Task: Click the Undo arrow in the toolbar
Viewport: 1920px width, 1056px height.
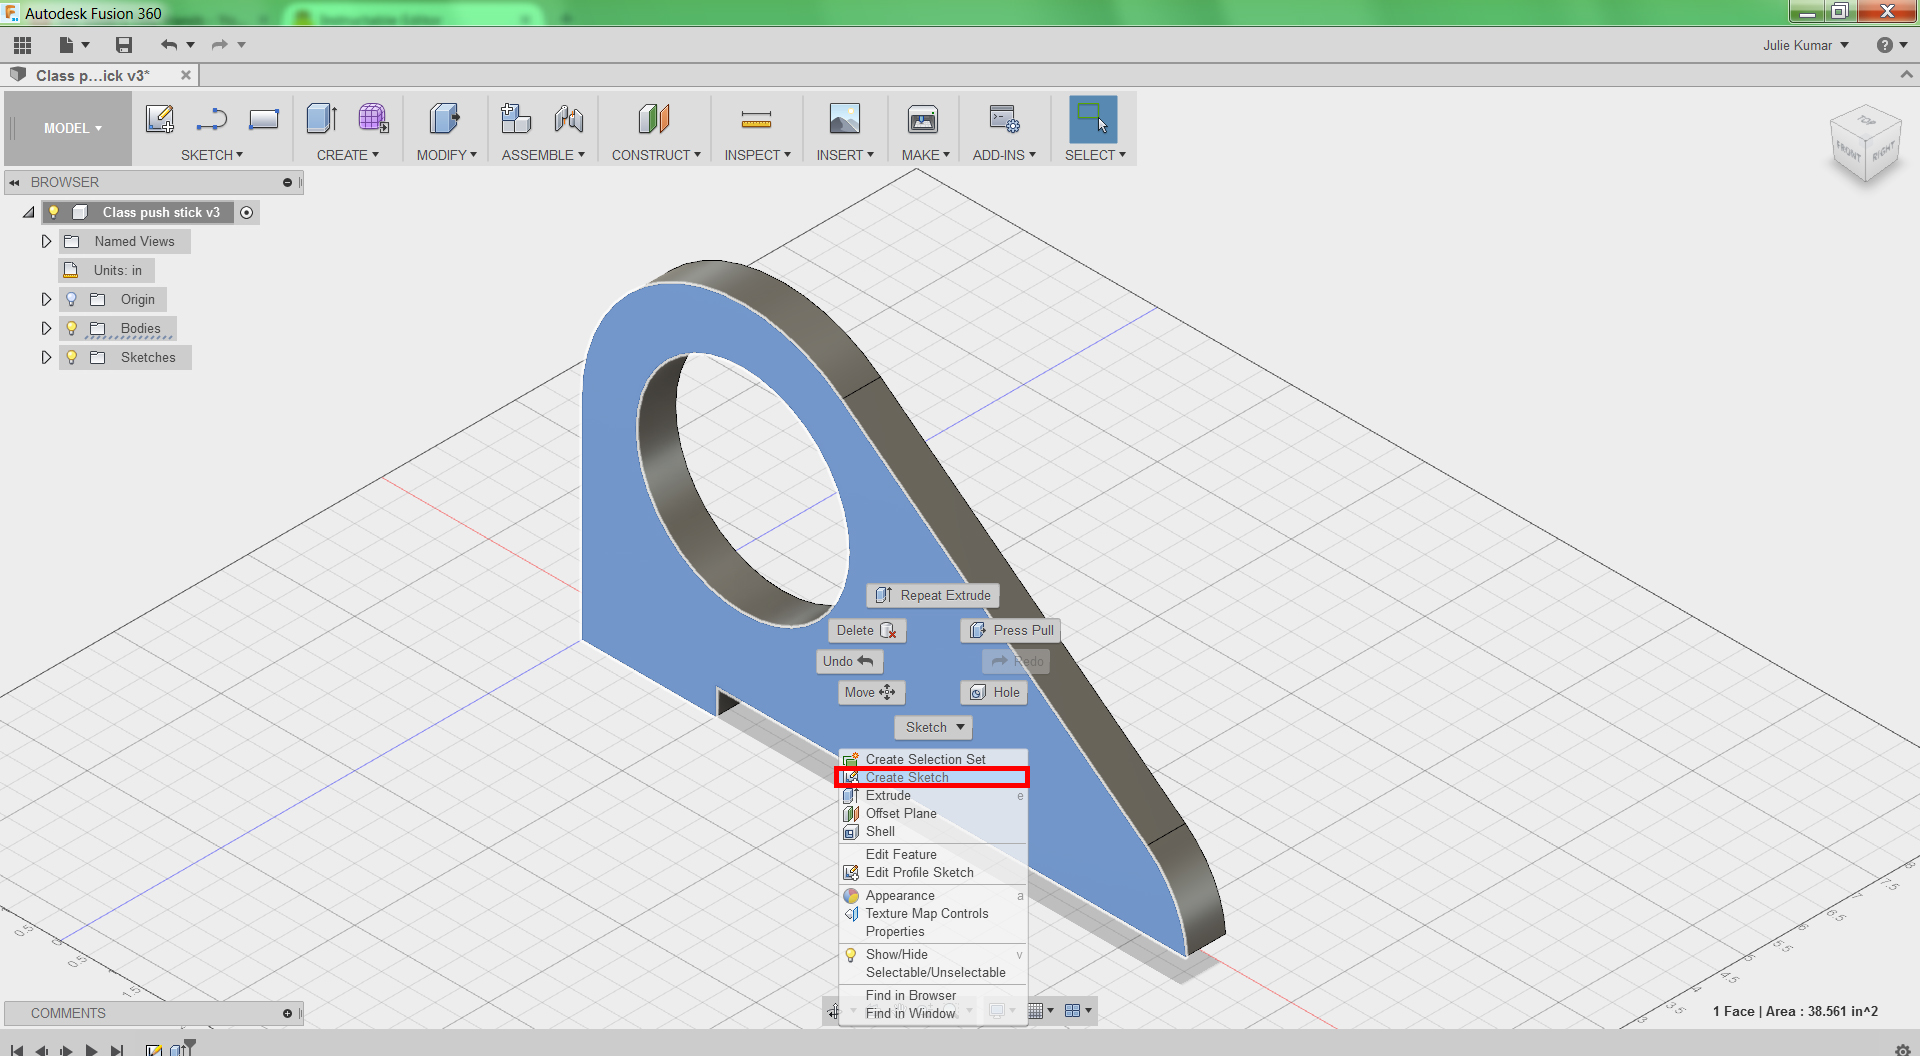Action: pyautogui.click(x=167, y=44)
